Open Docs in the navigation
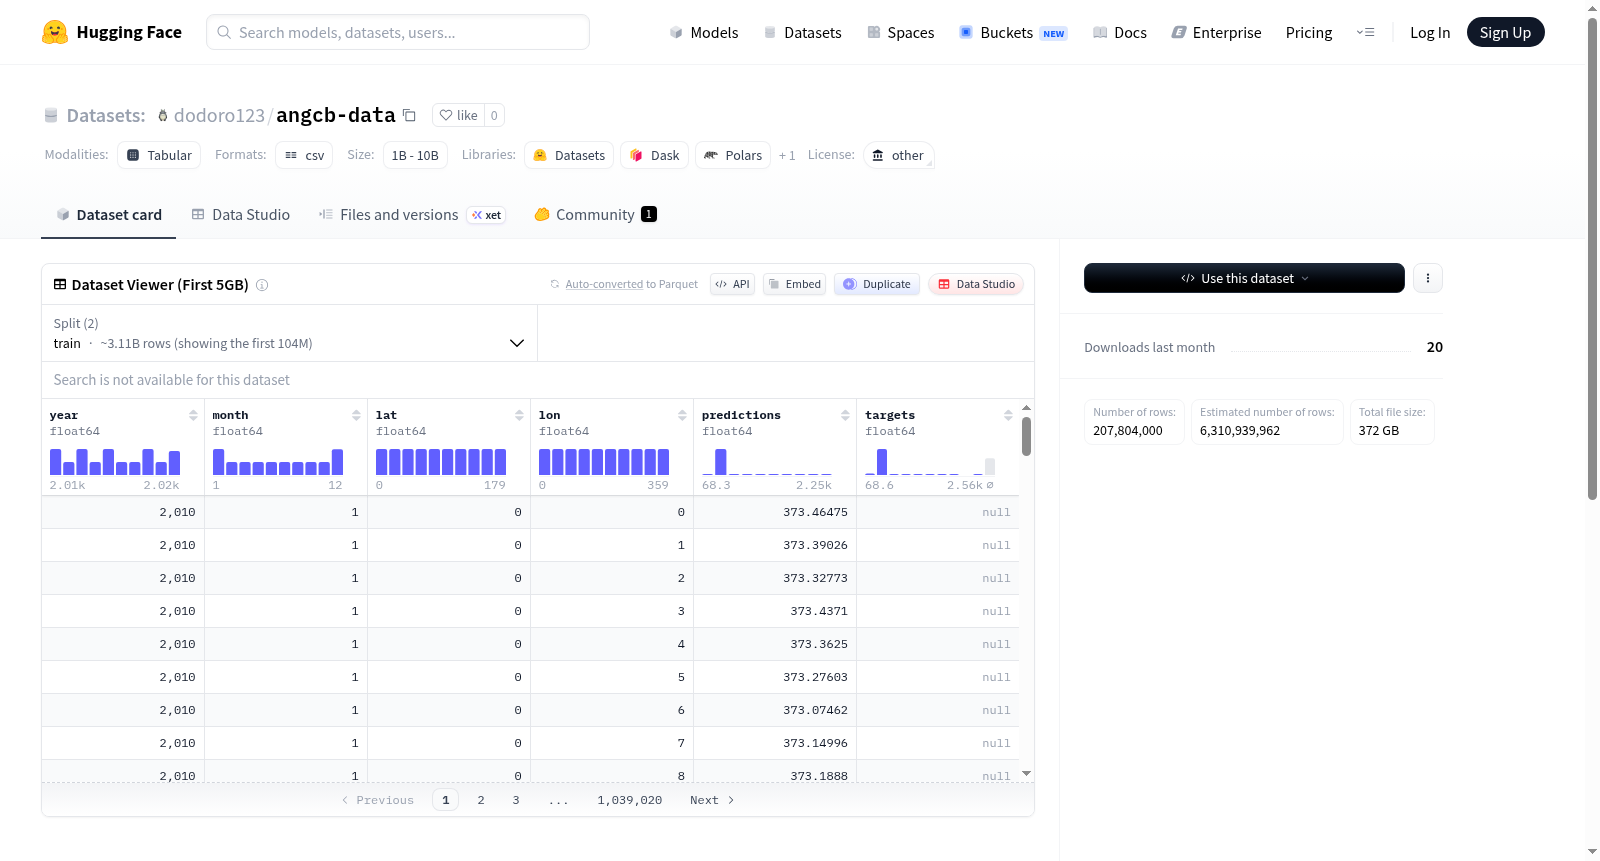The height and width of the screenshot is (861, 1600). pyautogui.click(x=1120, y=32)
